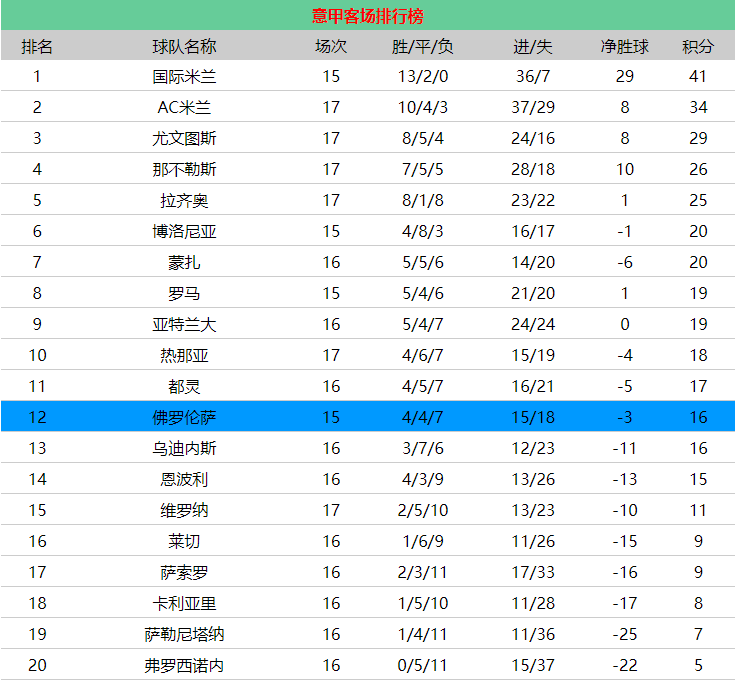Select team name 尤文图斯
Image resolution: width=737 pixels, height=681 pixels.
pos(184,138)
